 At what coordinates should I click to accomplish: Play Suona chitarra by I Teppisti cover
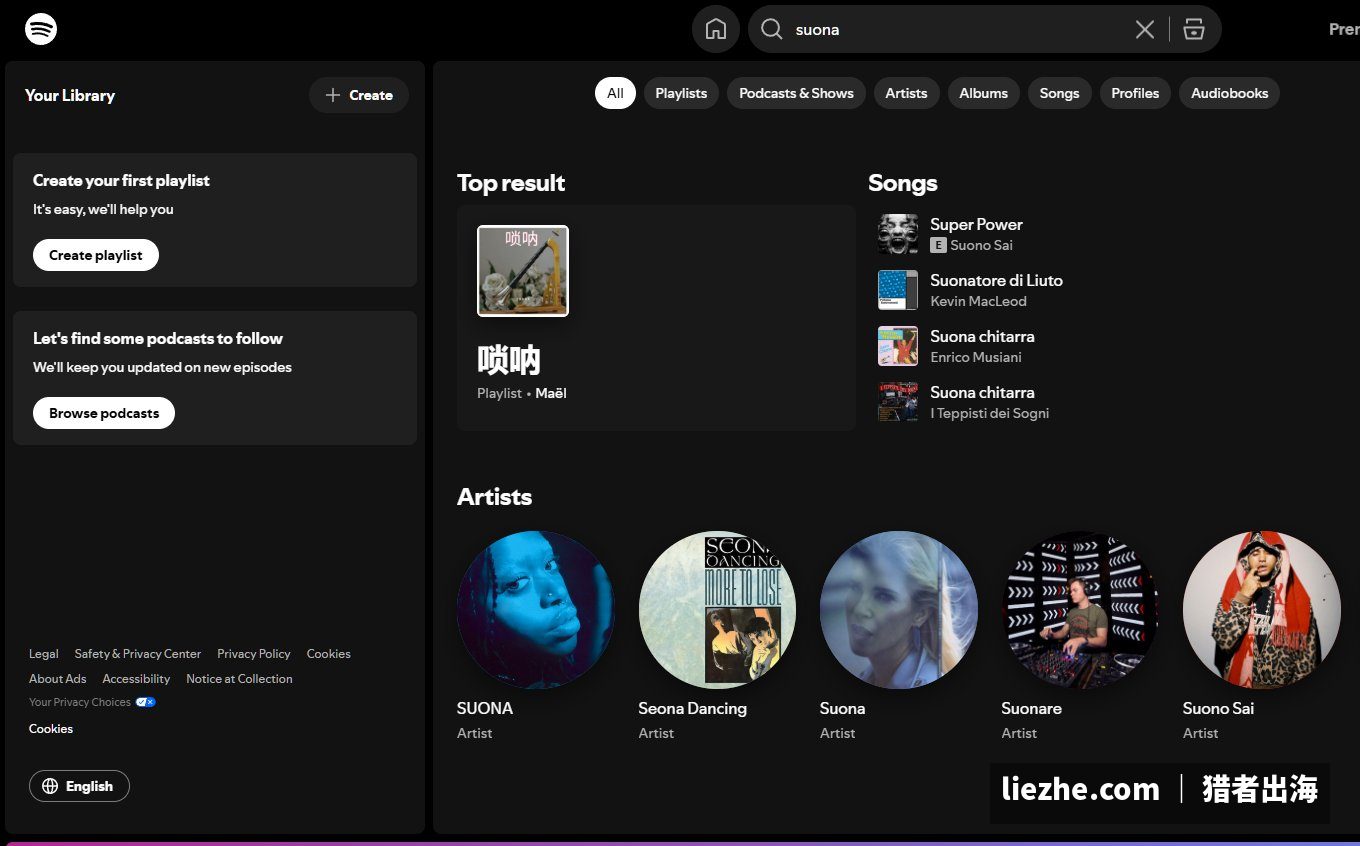click(x=898, y=402)
